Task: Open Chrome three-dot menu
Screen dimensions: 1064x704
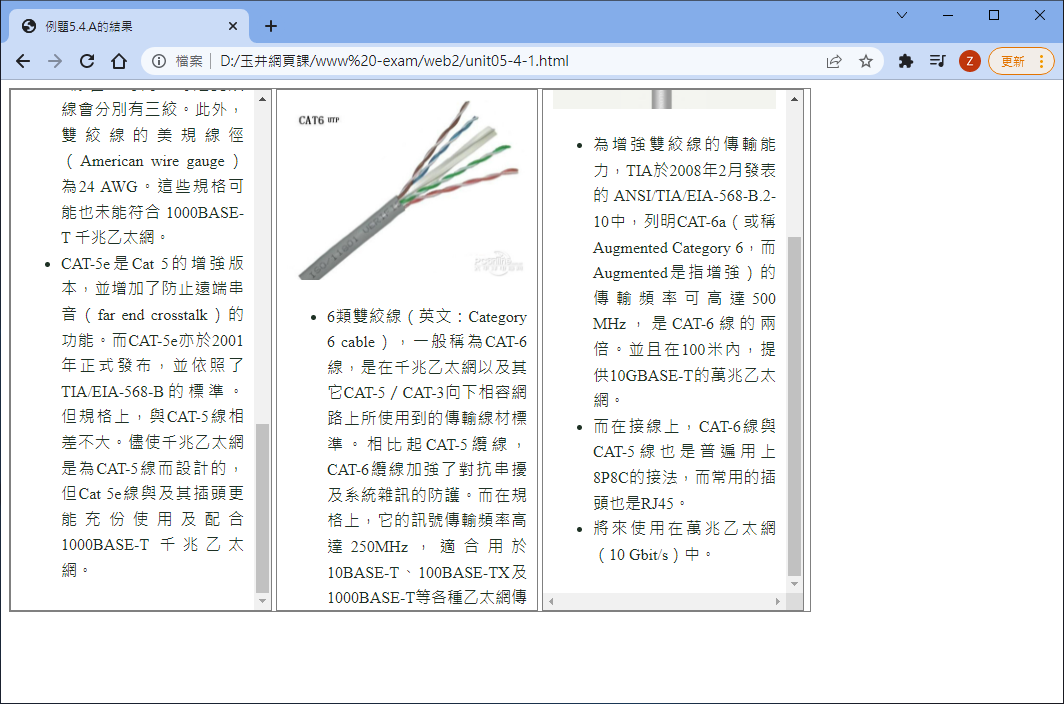Action: pyautogui.click(x=1044, y=61)
